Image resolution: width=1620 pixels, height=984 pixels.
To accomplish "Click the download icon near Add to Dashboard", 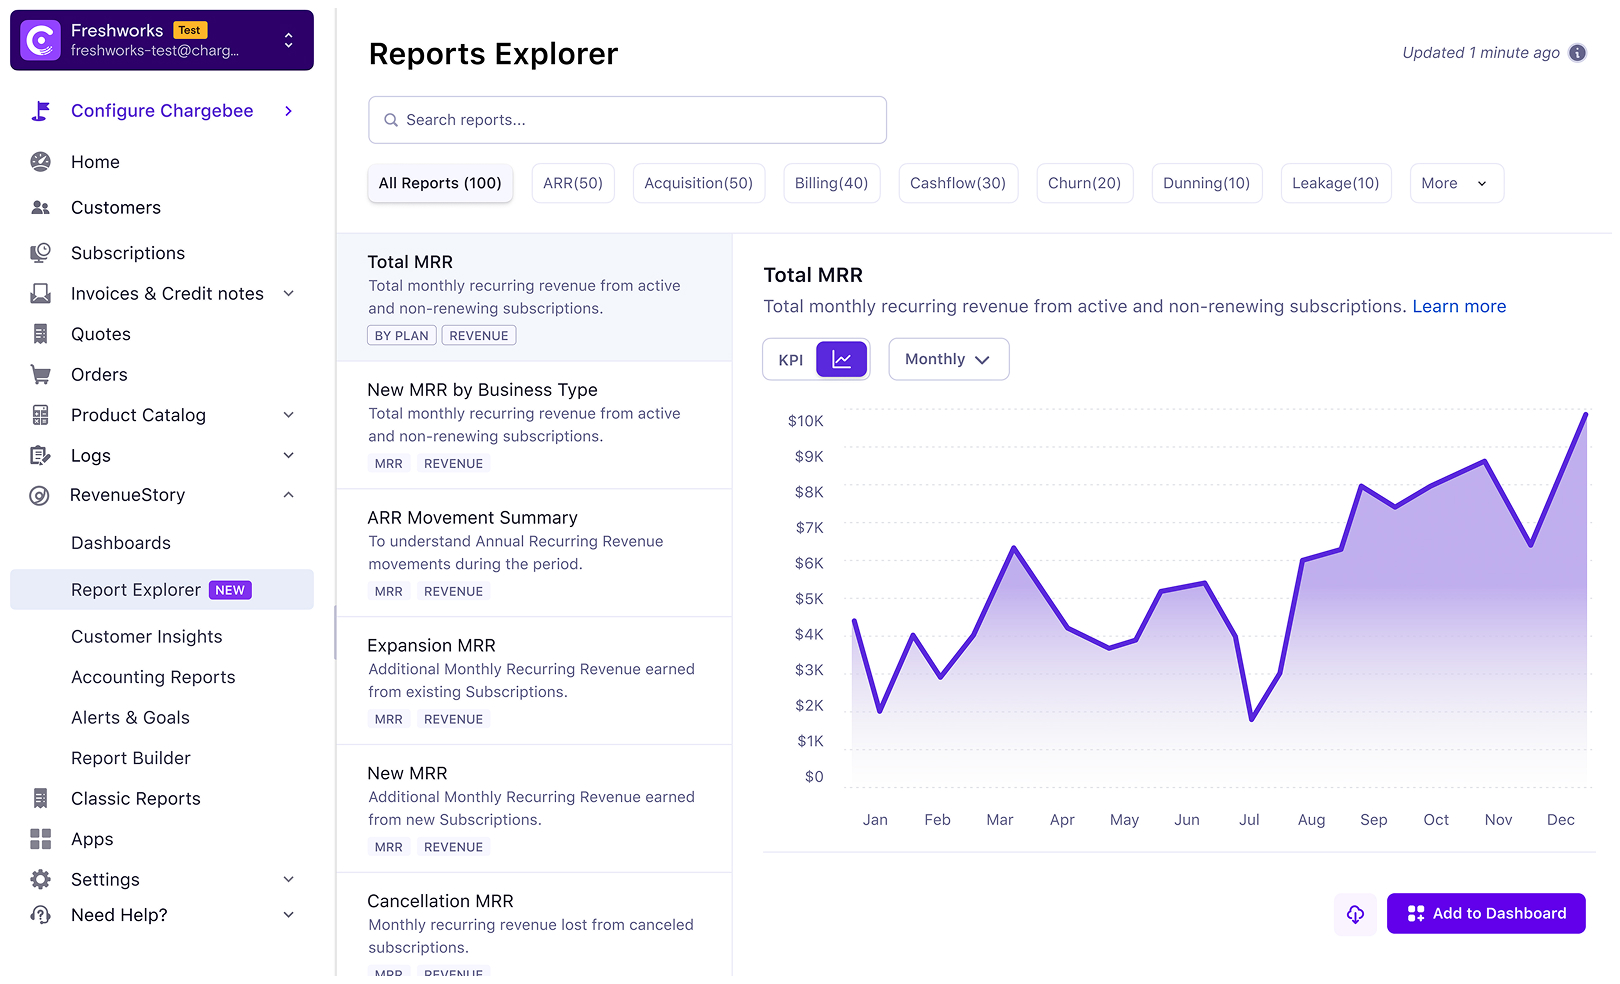I will coord(1355,913).
